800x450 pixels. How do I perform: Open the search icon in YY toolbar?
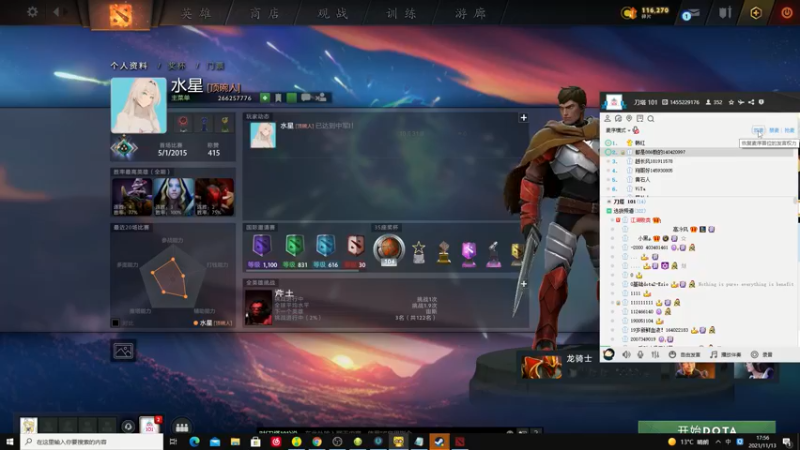click(651, 118)
